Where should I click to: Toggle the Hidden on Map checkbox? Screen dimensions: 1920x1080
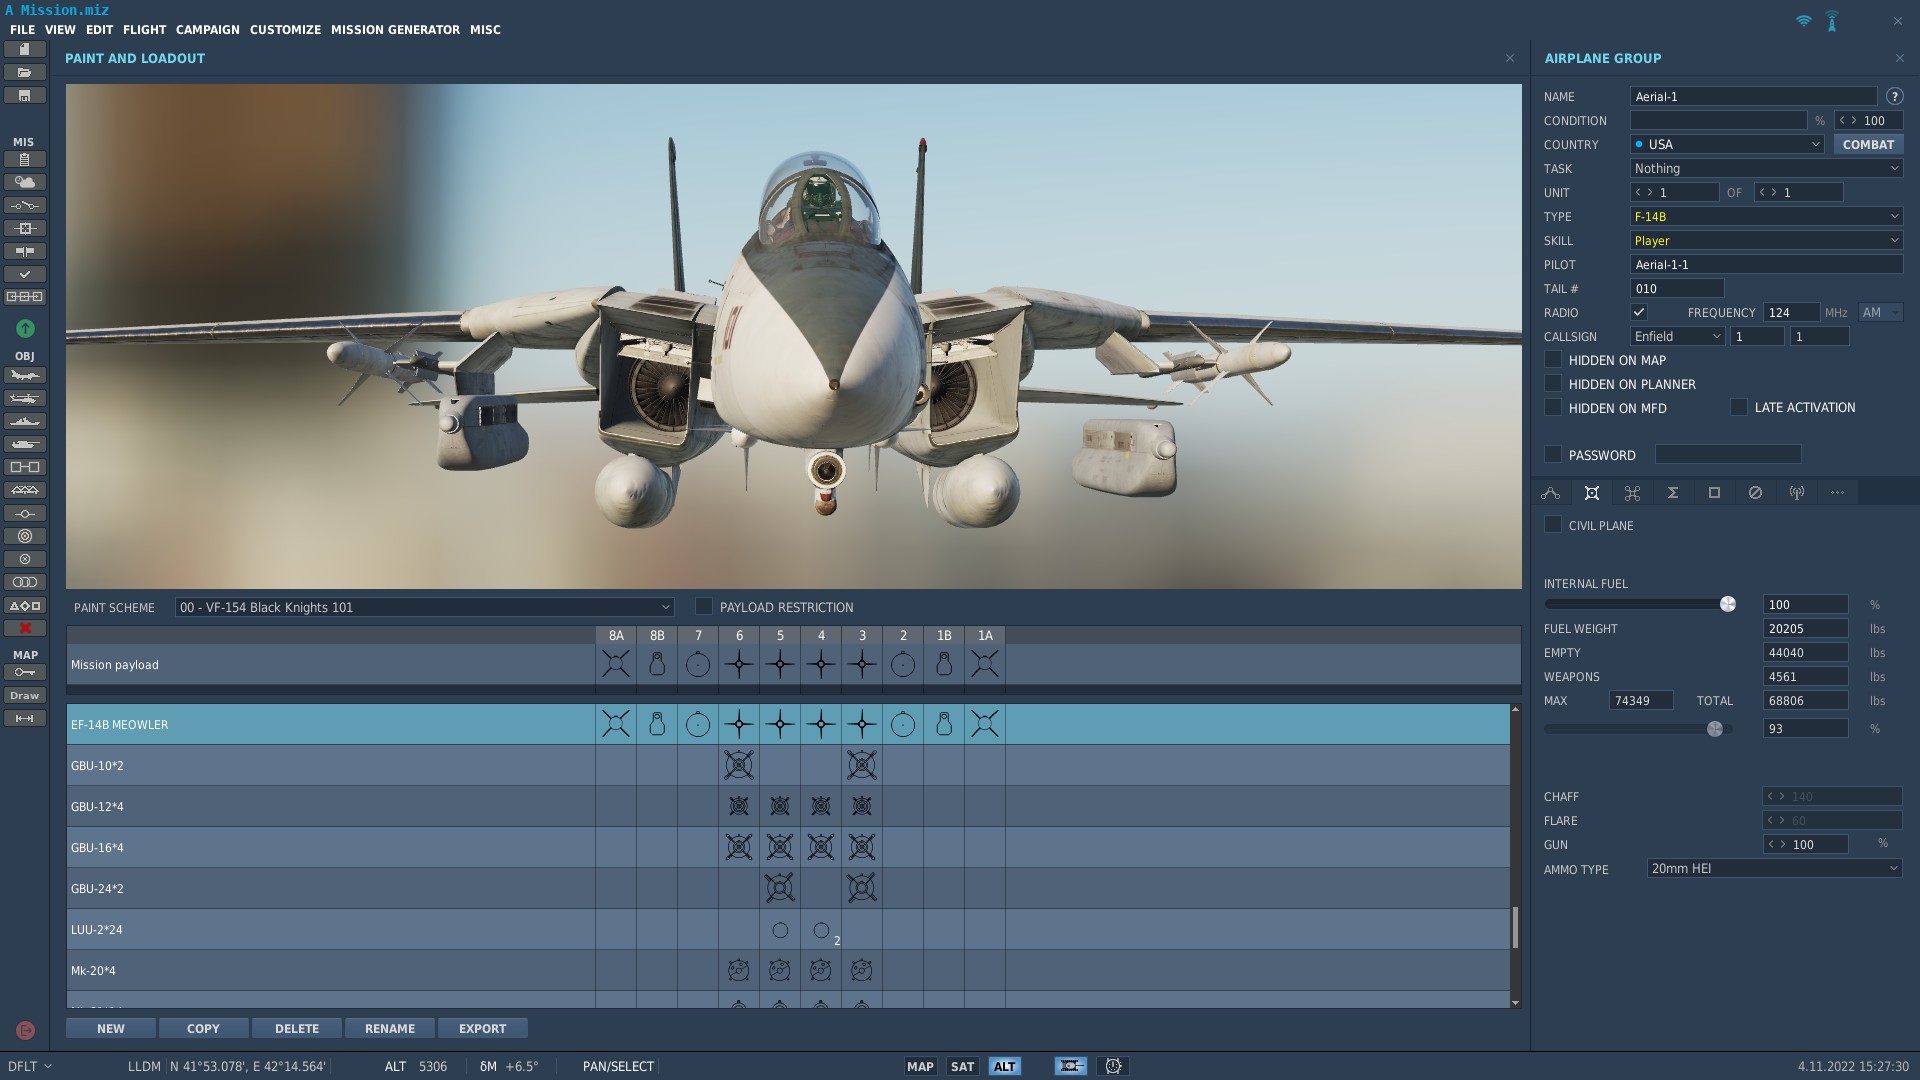[x=1553, y=360]
